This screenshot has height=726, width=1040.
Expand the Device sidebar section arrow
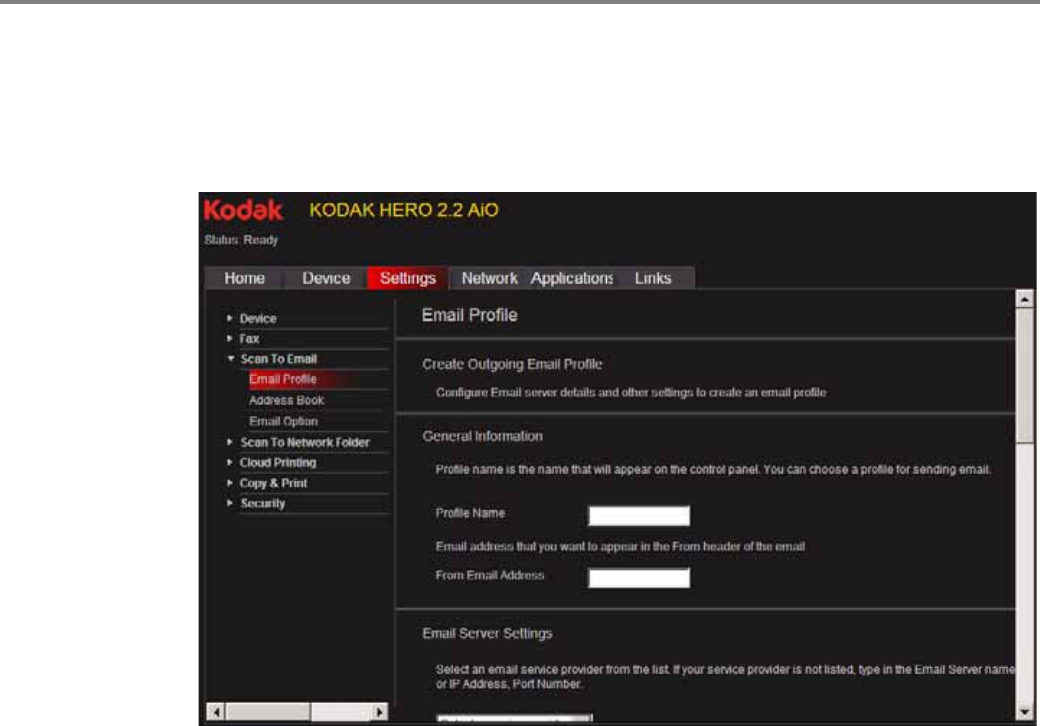click(x=229, y=318)
